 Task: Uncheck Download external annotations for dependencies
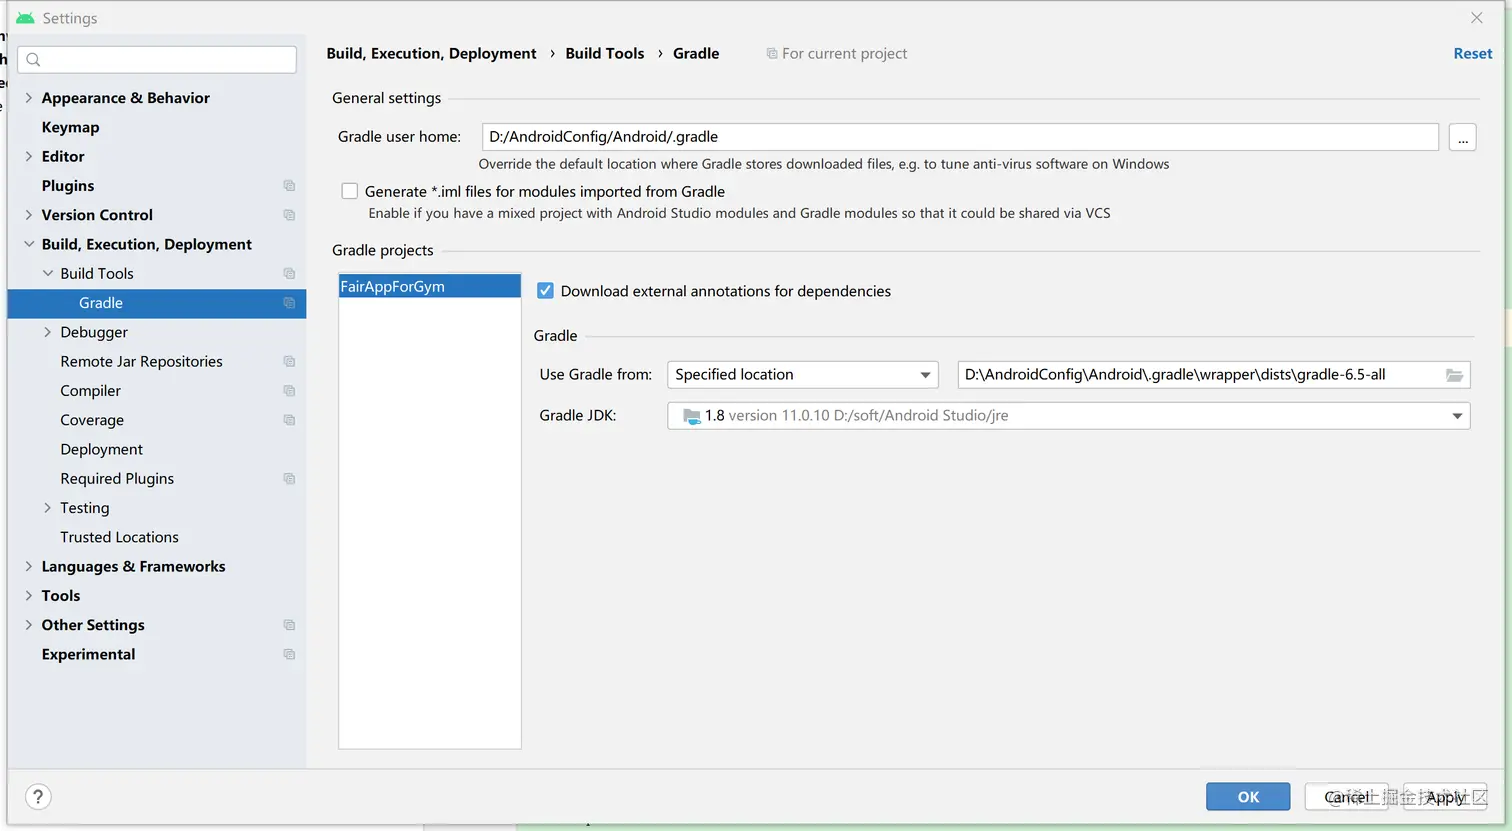click(x=545, y=291)
